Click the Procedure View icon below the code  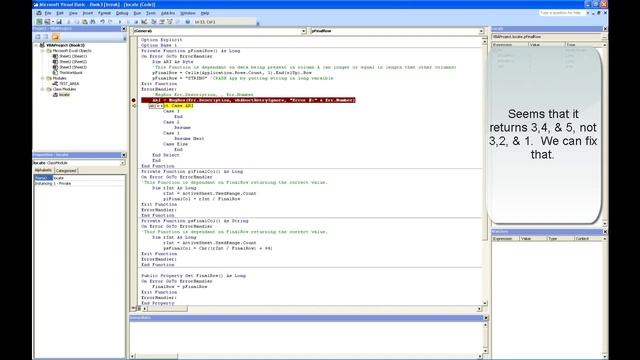pyautogui.click(x=133, y=309)
